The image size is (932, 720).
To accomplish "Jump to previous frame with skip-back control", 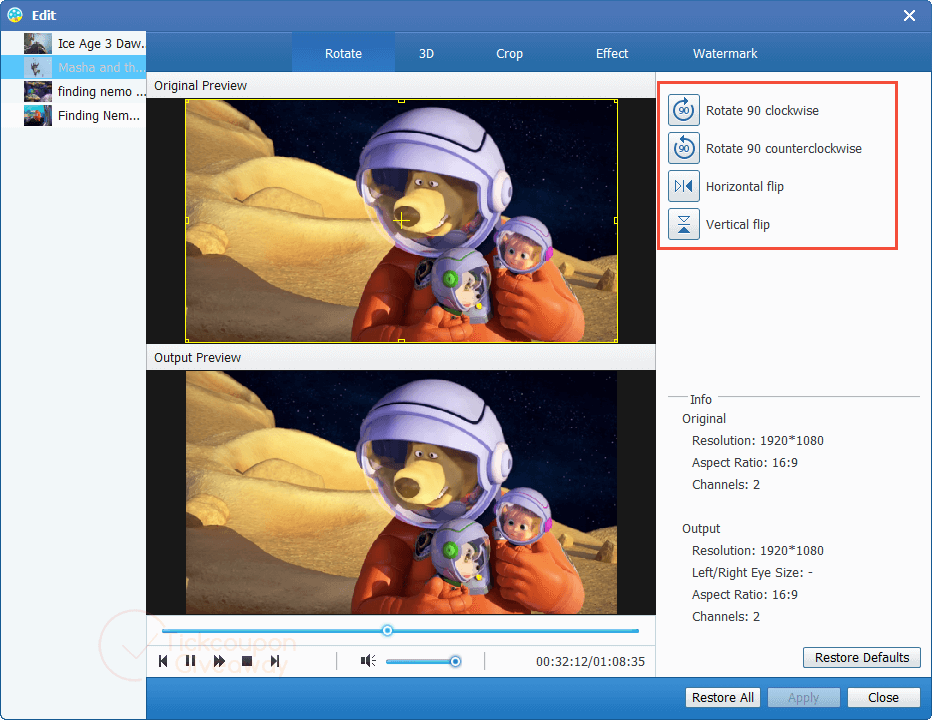I will pos(163,661).
